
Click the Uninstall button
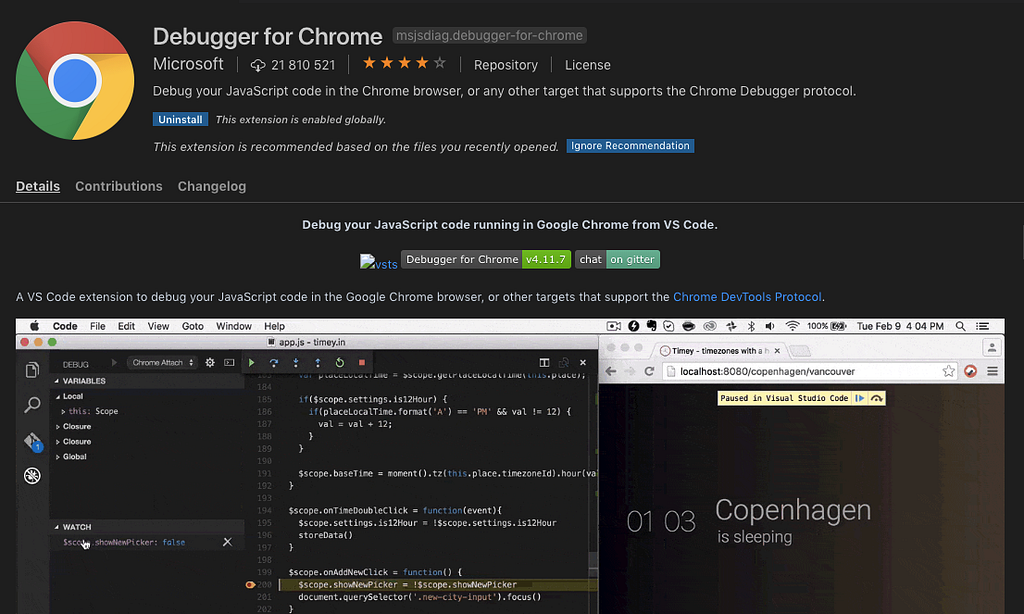pos(180,120)
